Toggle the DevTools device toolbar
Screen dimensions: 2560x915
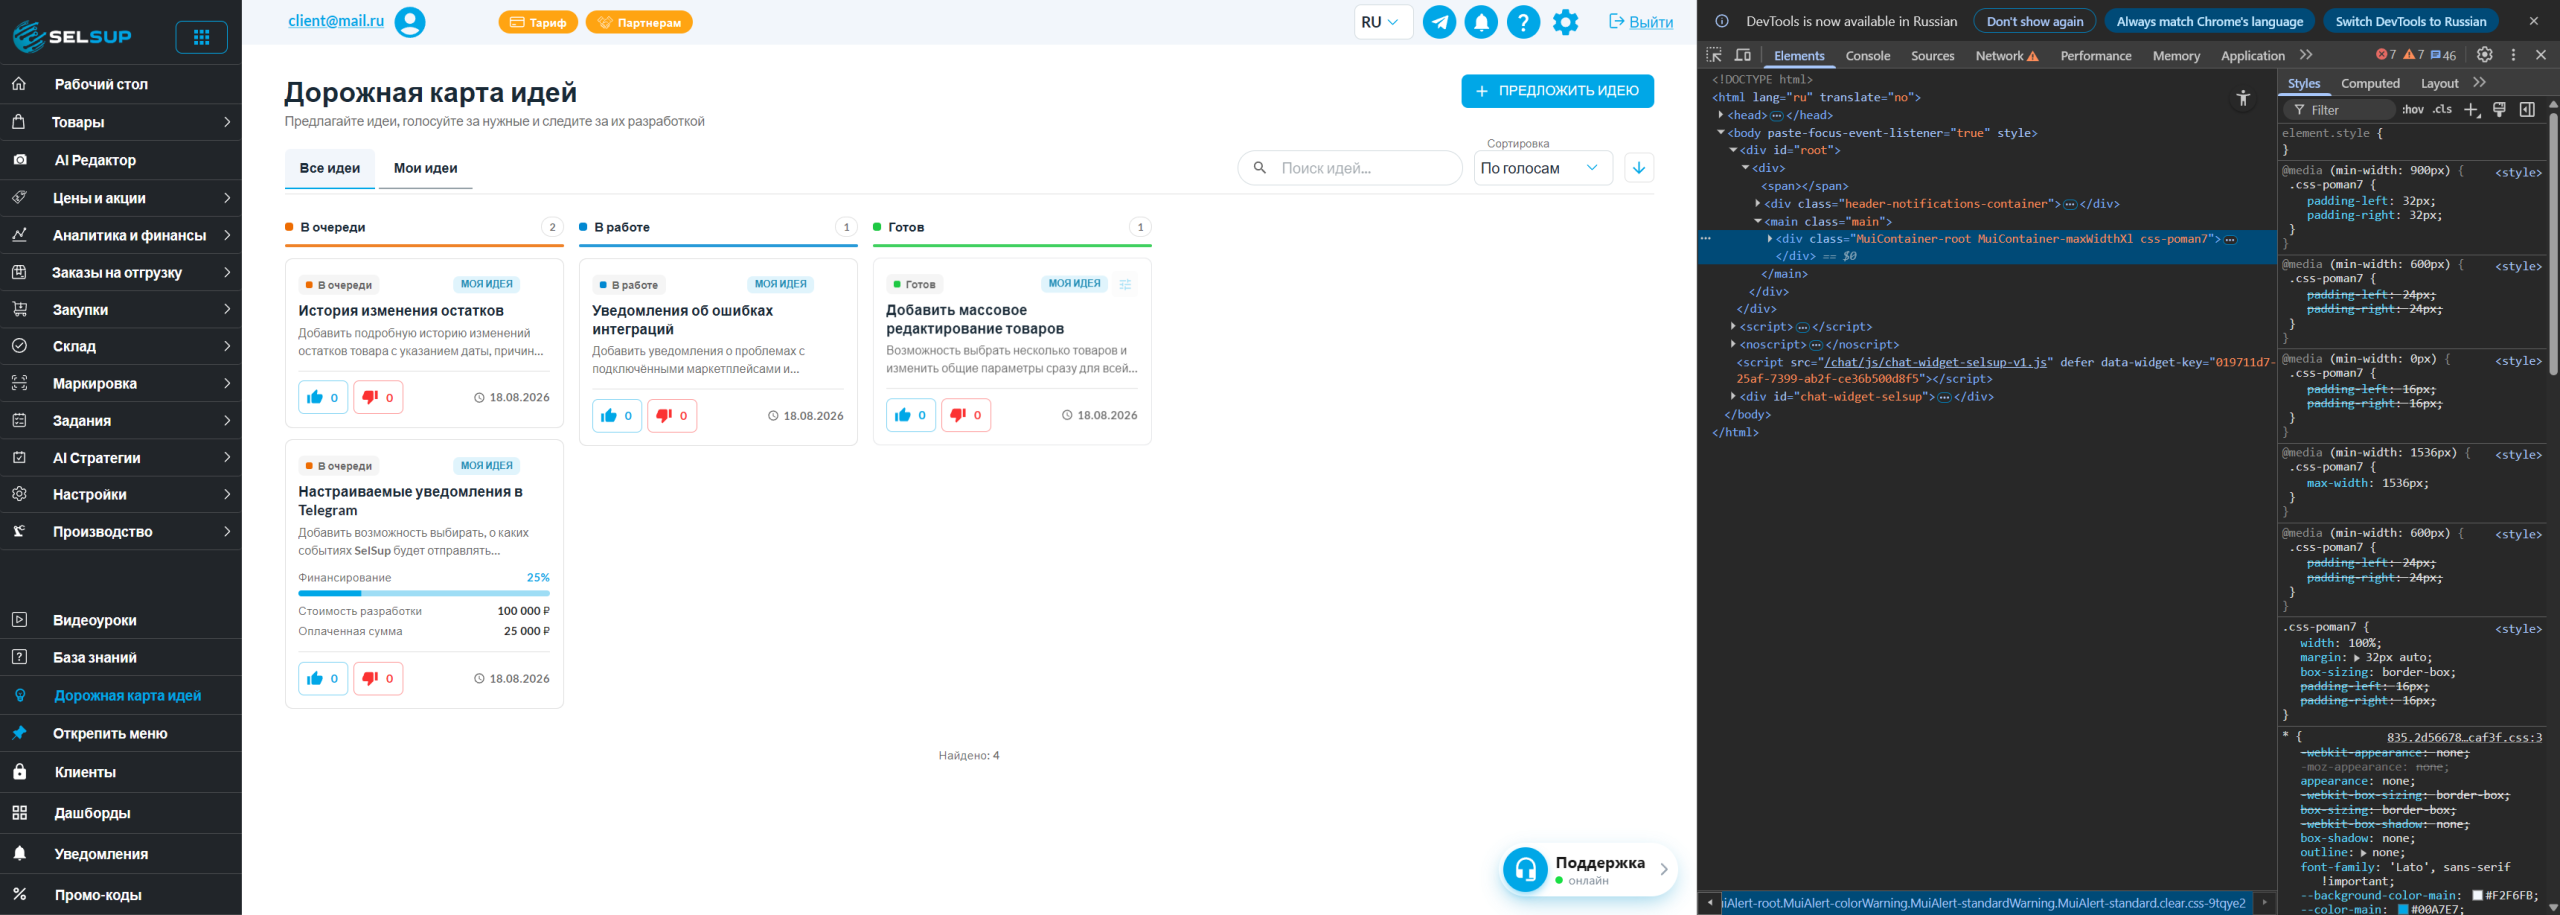tap(1743, 55)
